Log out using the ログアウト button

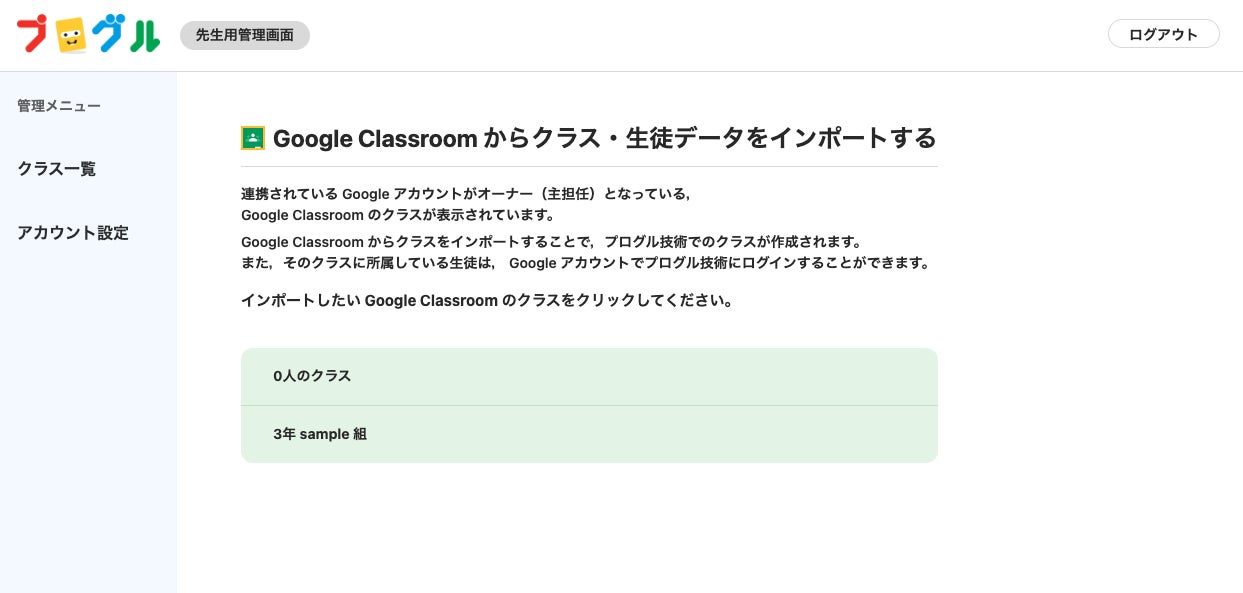1163,34
